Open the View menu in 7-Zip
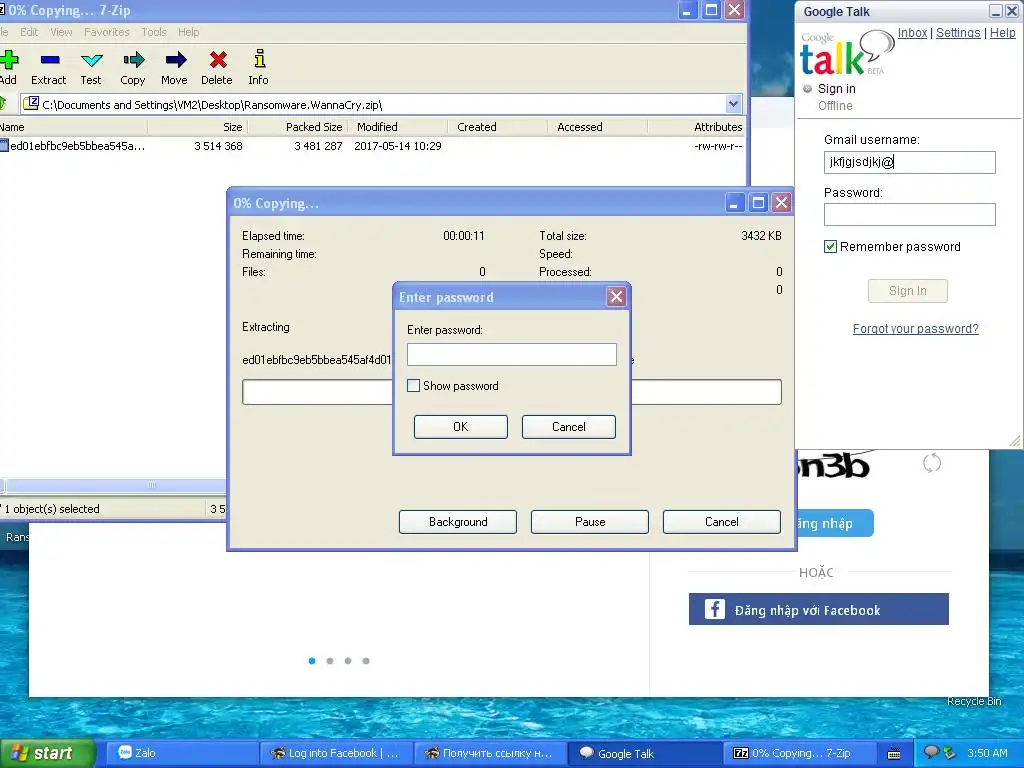The image size is (1024, 768). coord(61,32)
